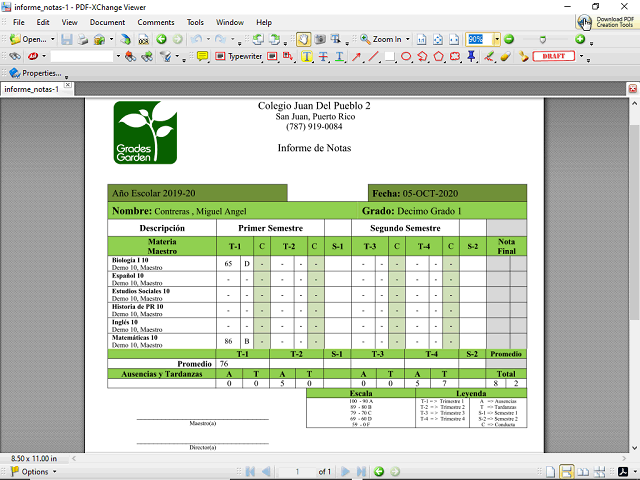Expand the zoom percentage combo box
Viewport: 640px width, 480px height.
[496, 39]
